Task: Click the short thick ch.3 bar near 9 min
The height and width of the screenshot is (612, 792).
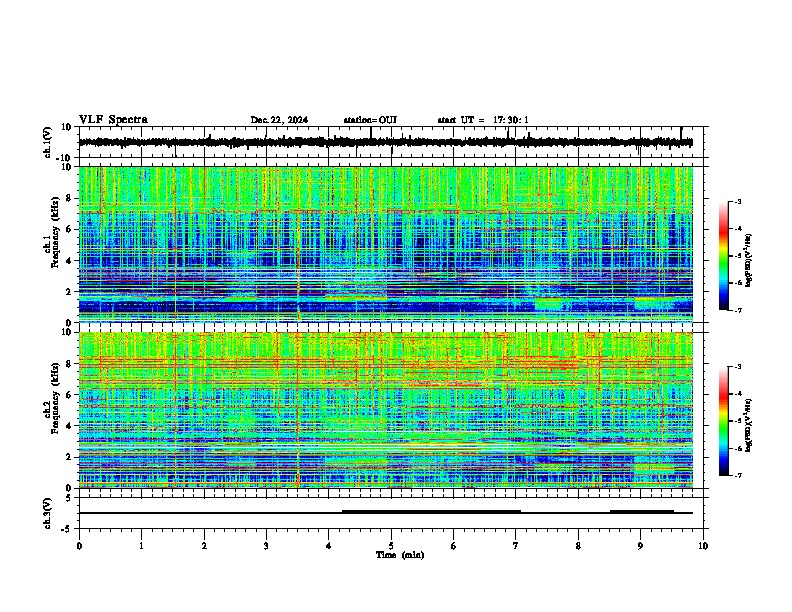Action: (642, 512)
